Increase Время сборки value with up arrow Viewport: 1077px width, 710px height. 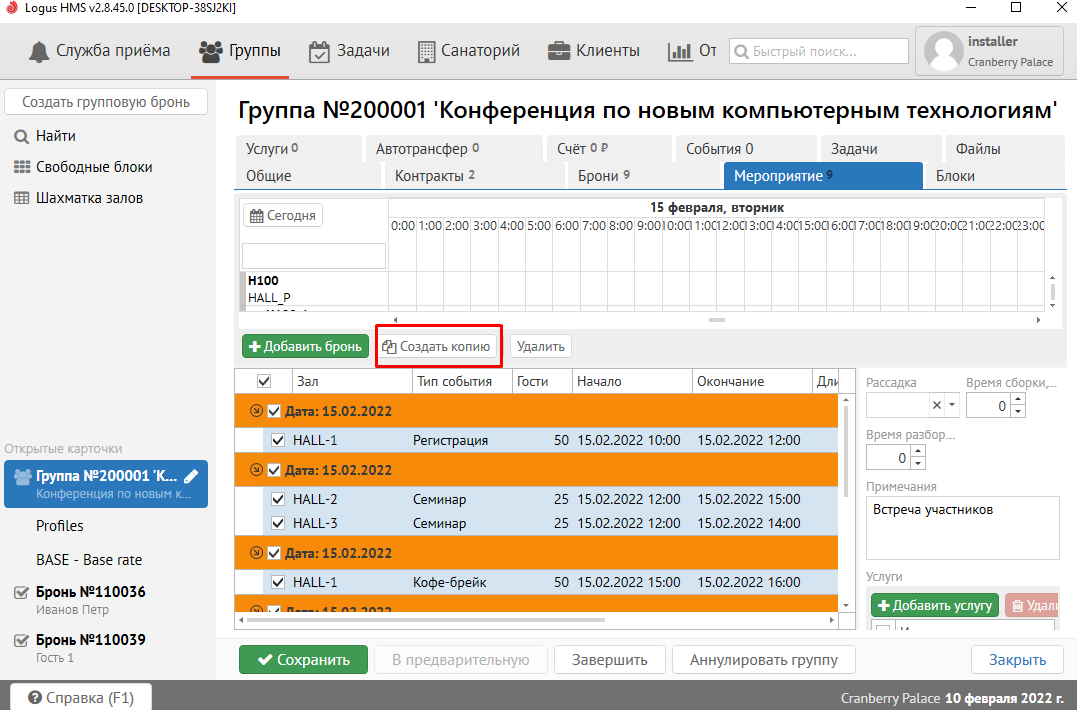(x=1018, y=400)
